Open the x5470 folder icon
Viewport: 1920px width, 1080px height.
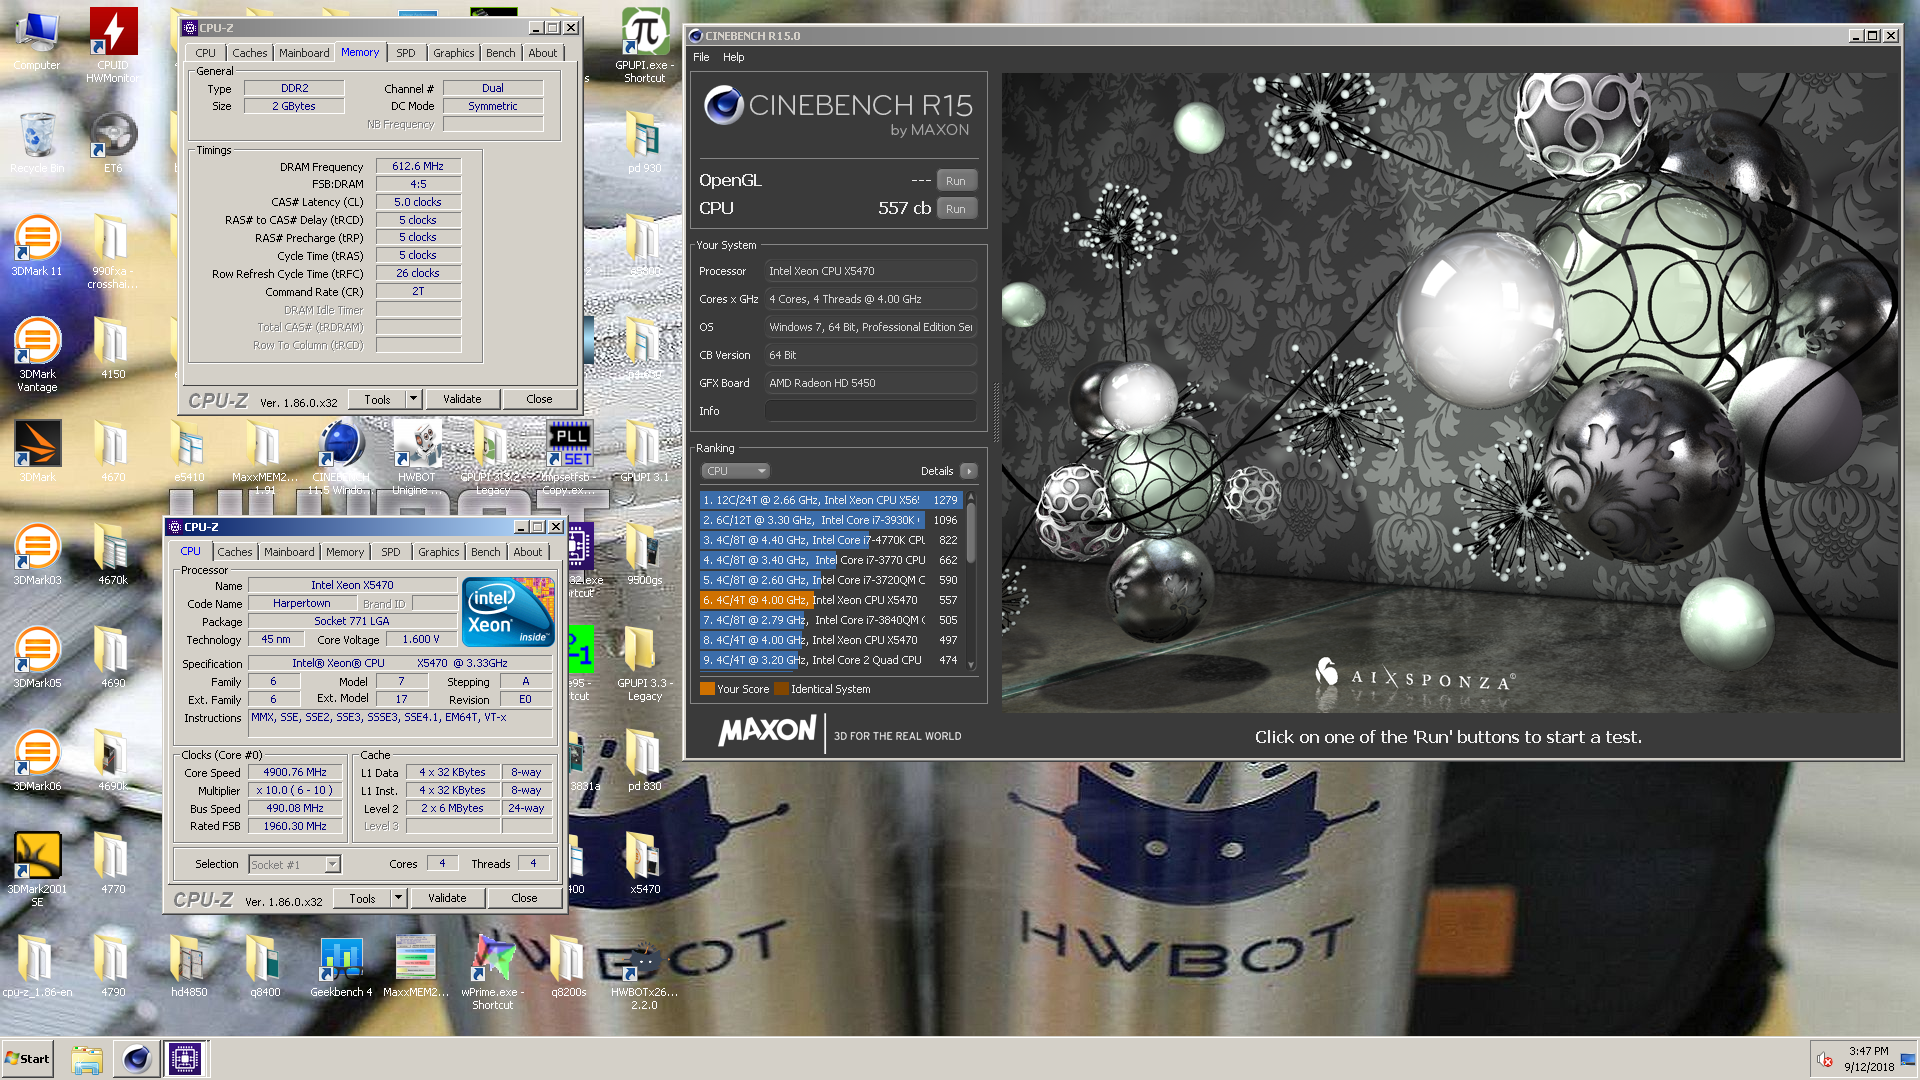(645, 864)
